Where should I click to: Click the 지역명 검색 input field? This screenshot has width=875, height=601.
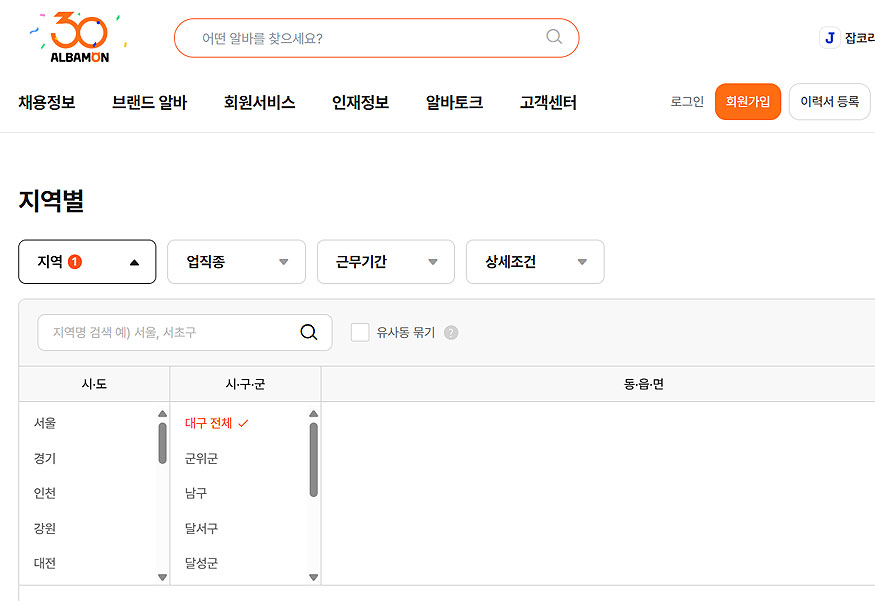pyautogui.click(x=185, y=333)
